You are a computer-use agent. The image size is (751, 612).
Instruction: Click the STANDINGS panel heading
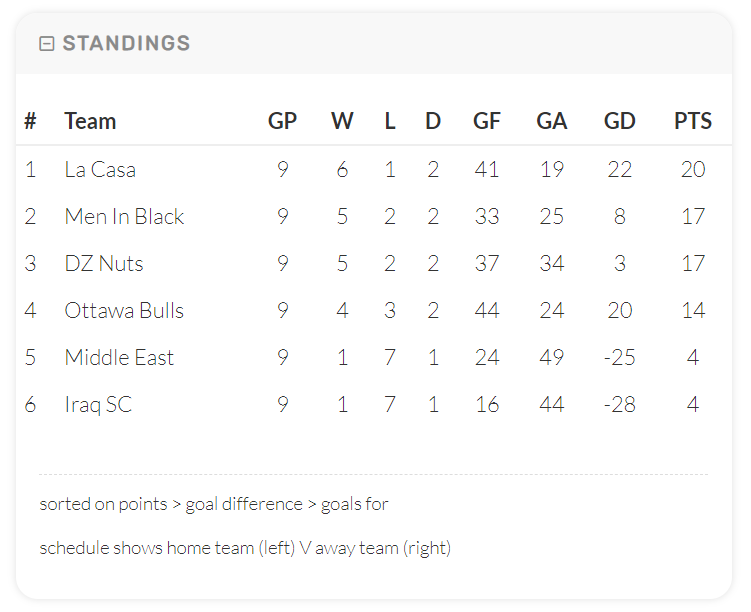126,44
